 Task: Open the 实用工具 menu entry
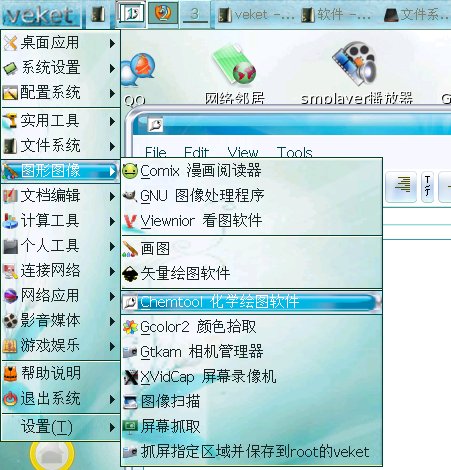coord(60,121)
